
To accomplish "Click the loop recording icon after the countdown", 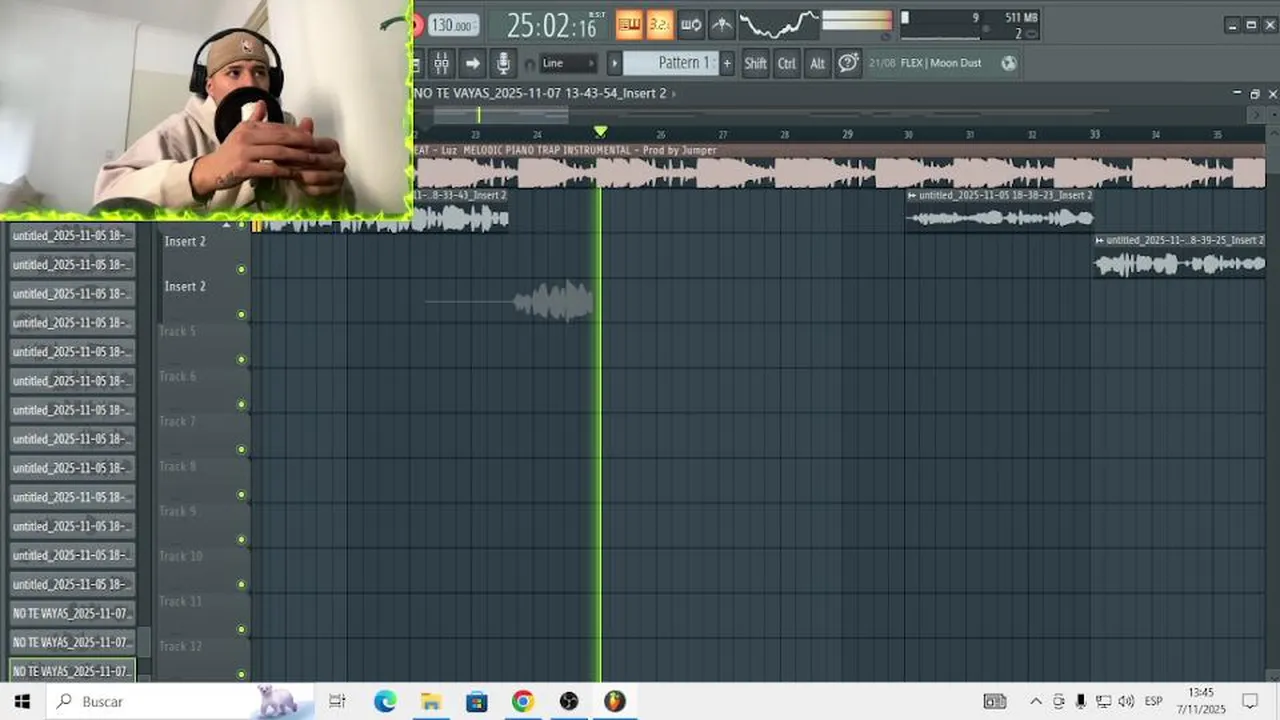I will (x=690, y=24).
